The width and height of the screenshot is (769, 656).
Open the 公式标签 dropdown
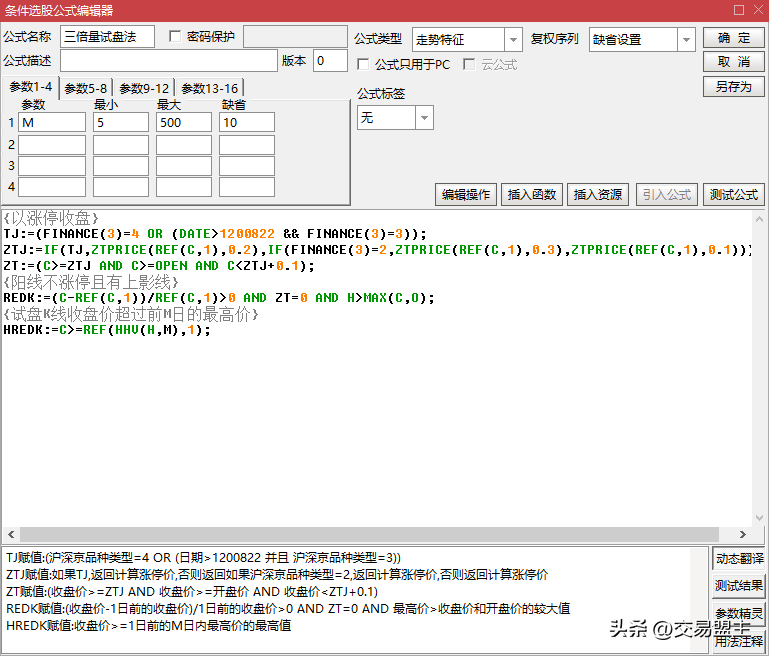tap(424, 118)
